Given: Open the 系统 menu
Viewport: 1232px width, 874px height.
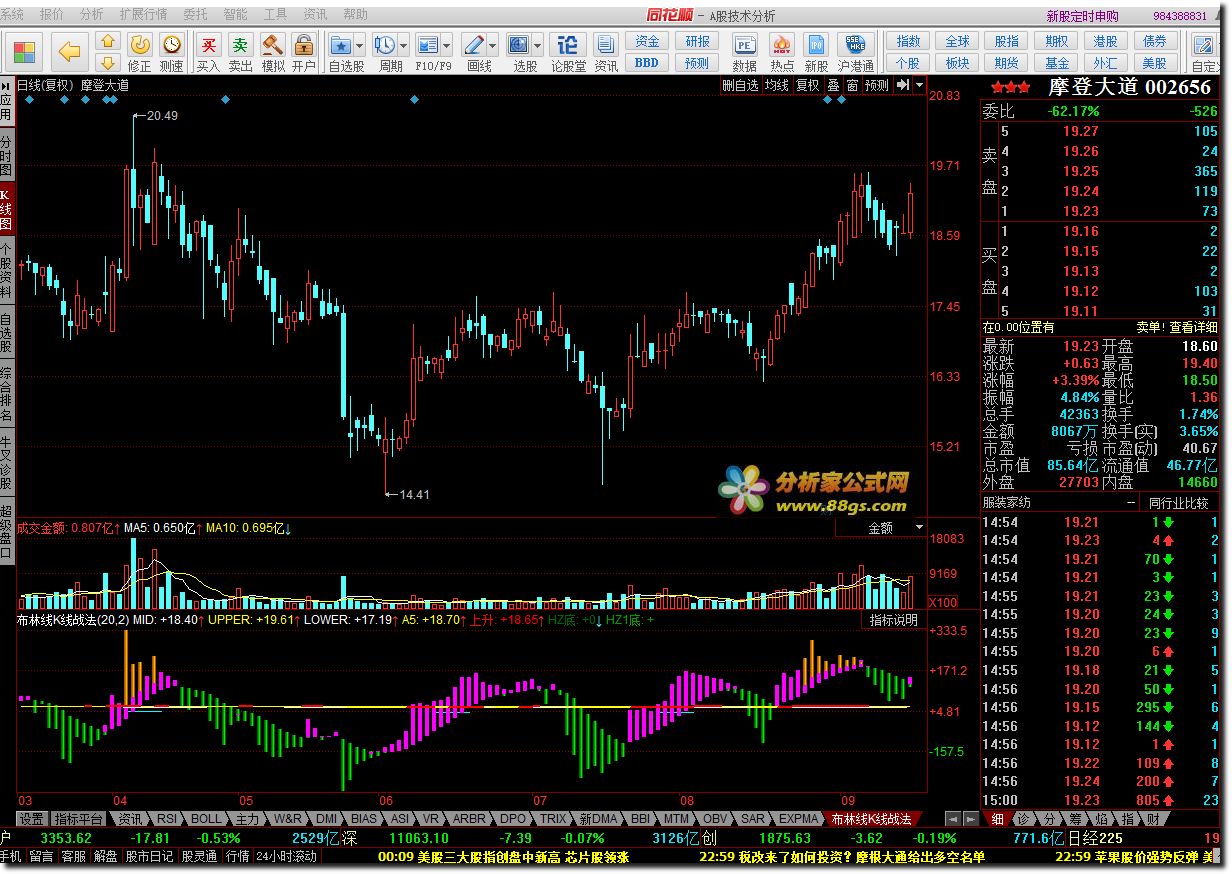Looking at the screenshot, I should click(x=12, y=14).
